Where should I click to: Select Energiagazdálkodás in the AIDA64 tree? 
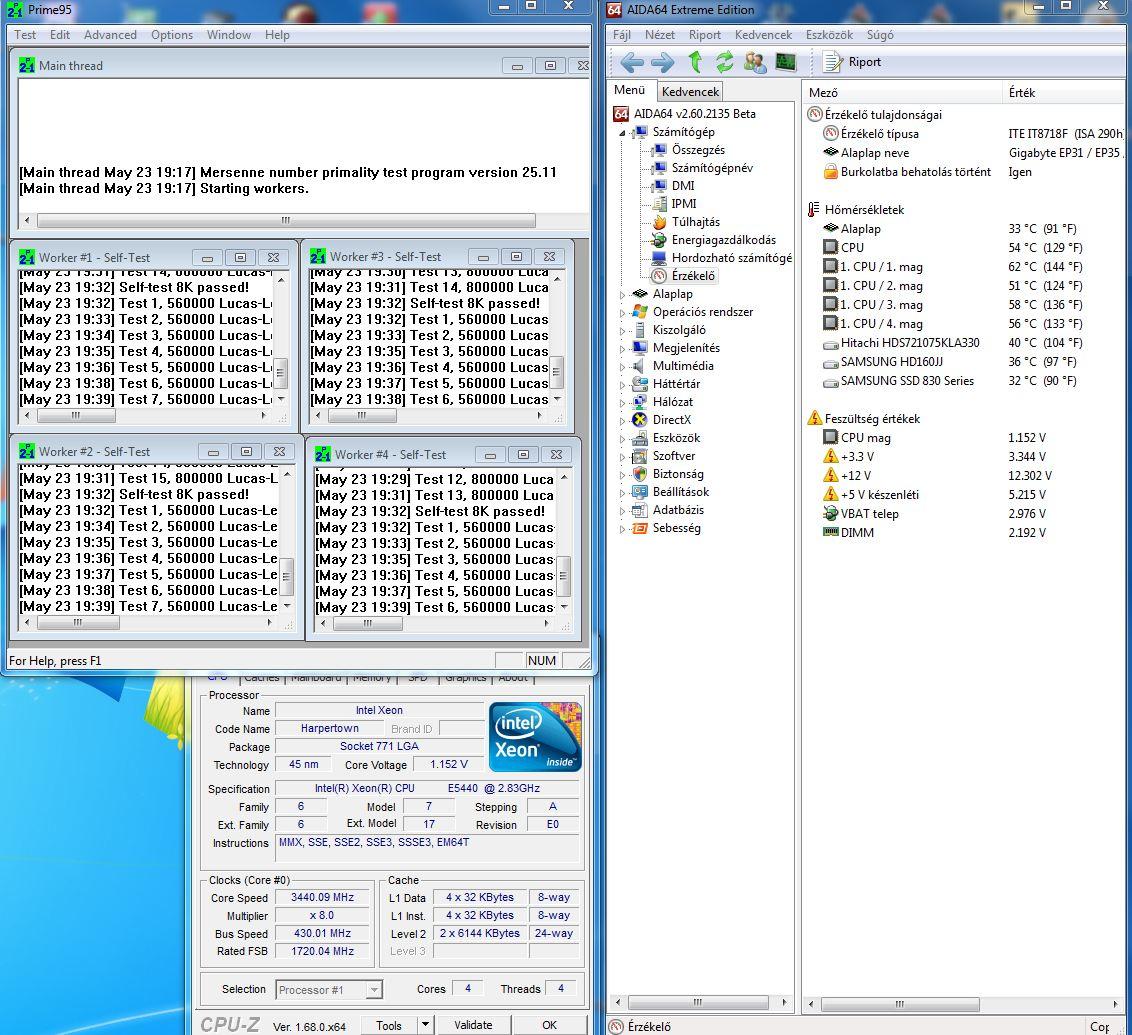[723, 240]
